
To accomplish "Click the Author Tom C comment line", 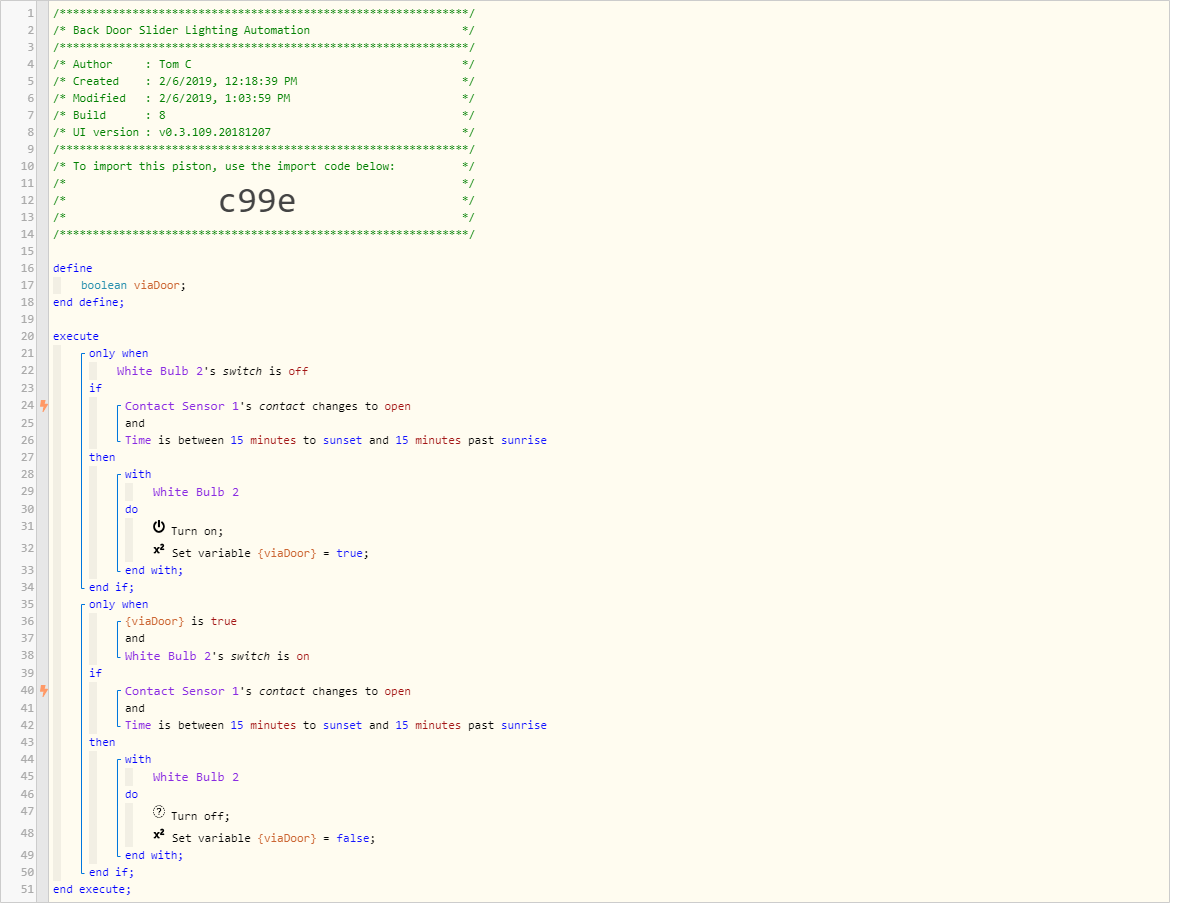I will (264, 64).
